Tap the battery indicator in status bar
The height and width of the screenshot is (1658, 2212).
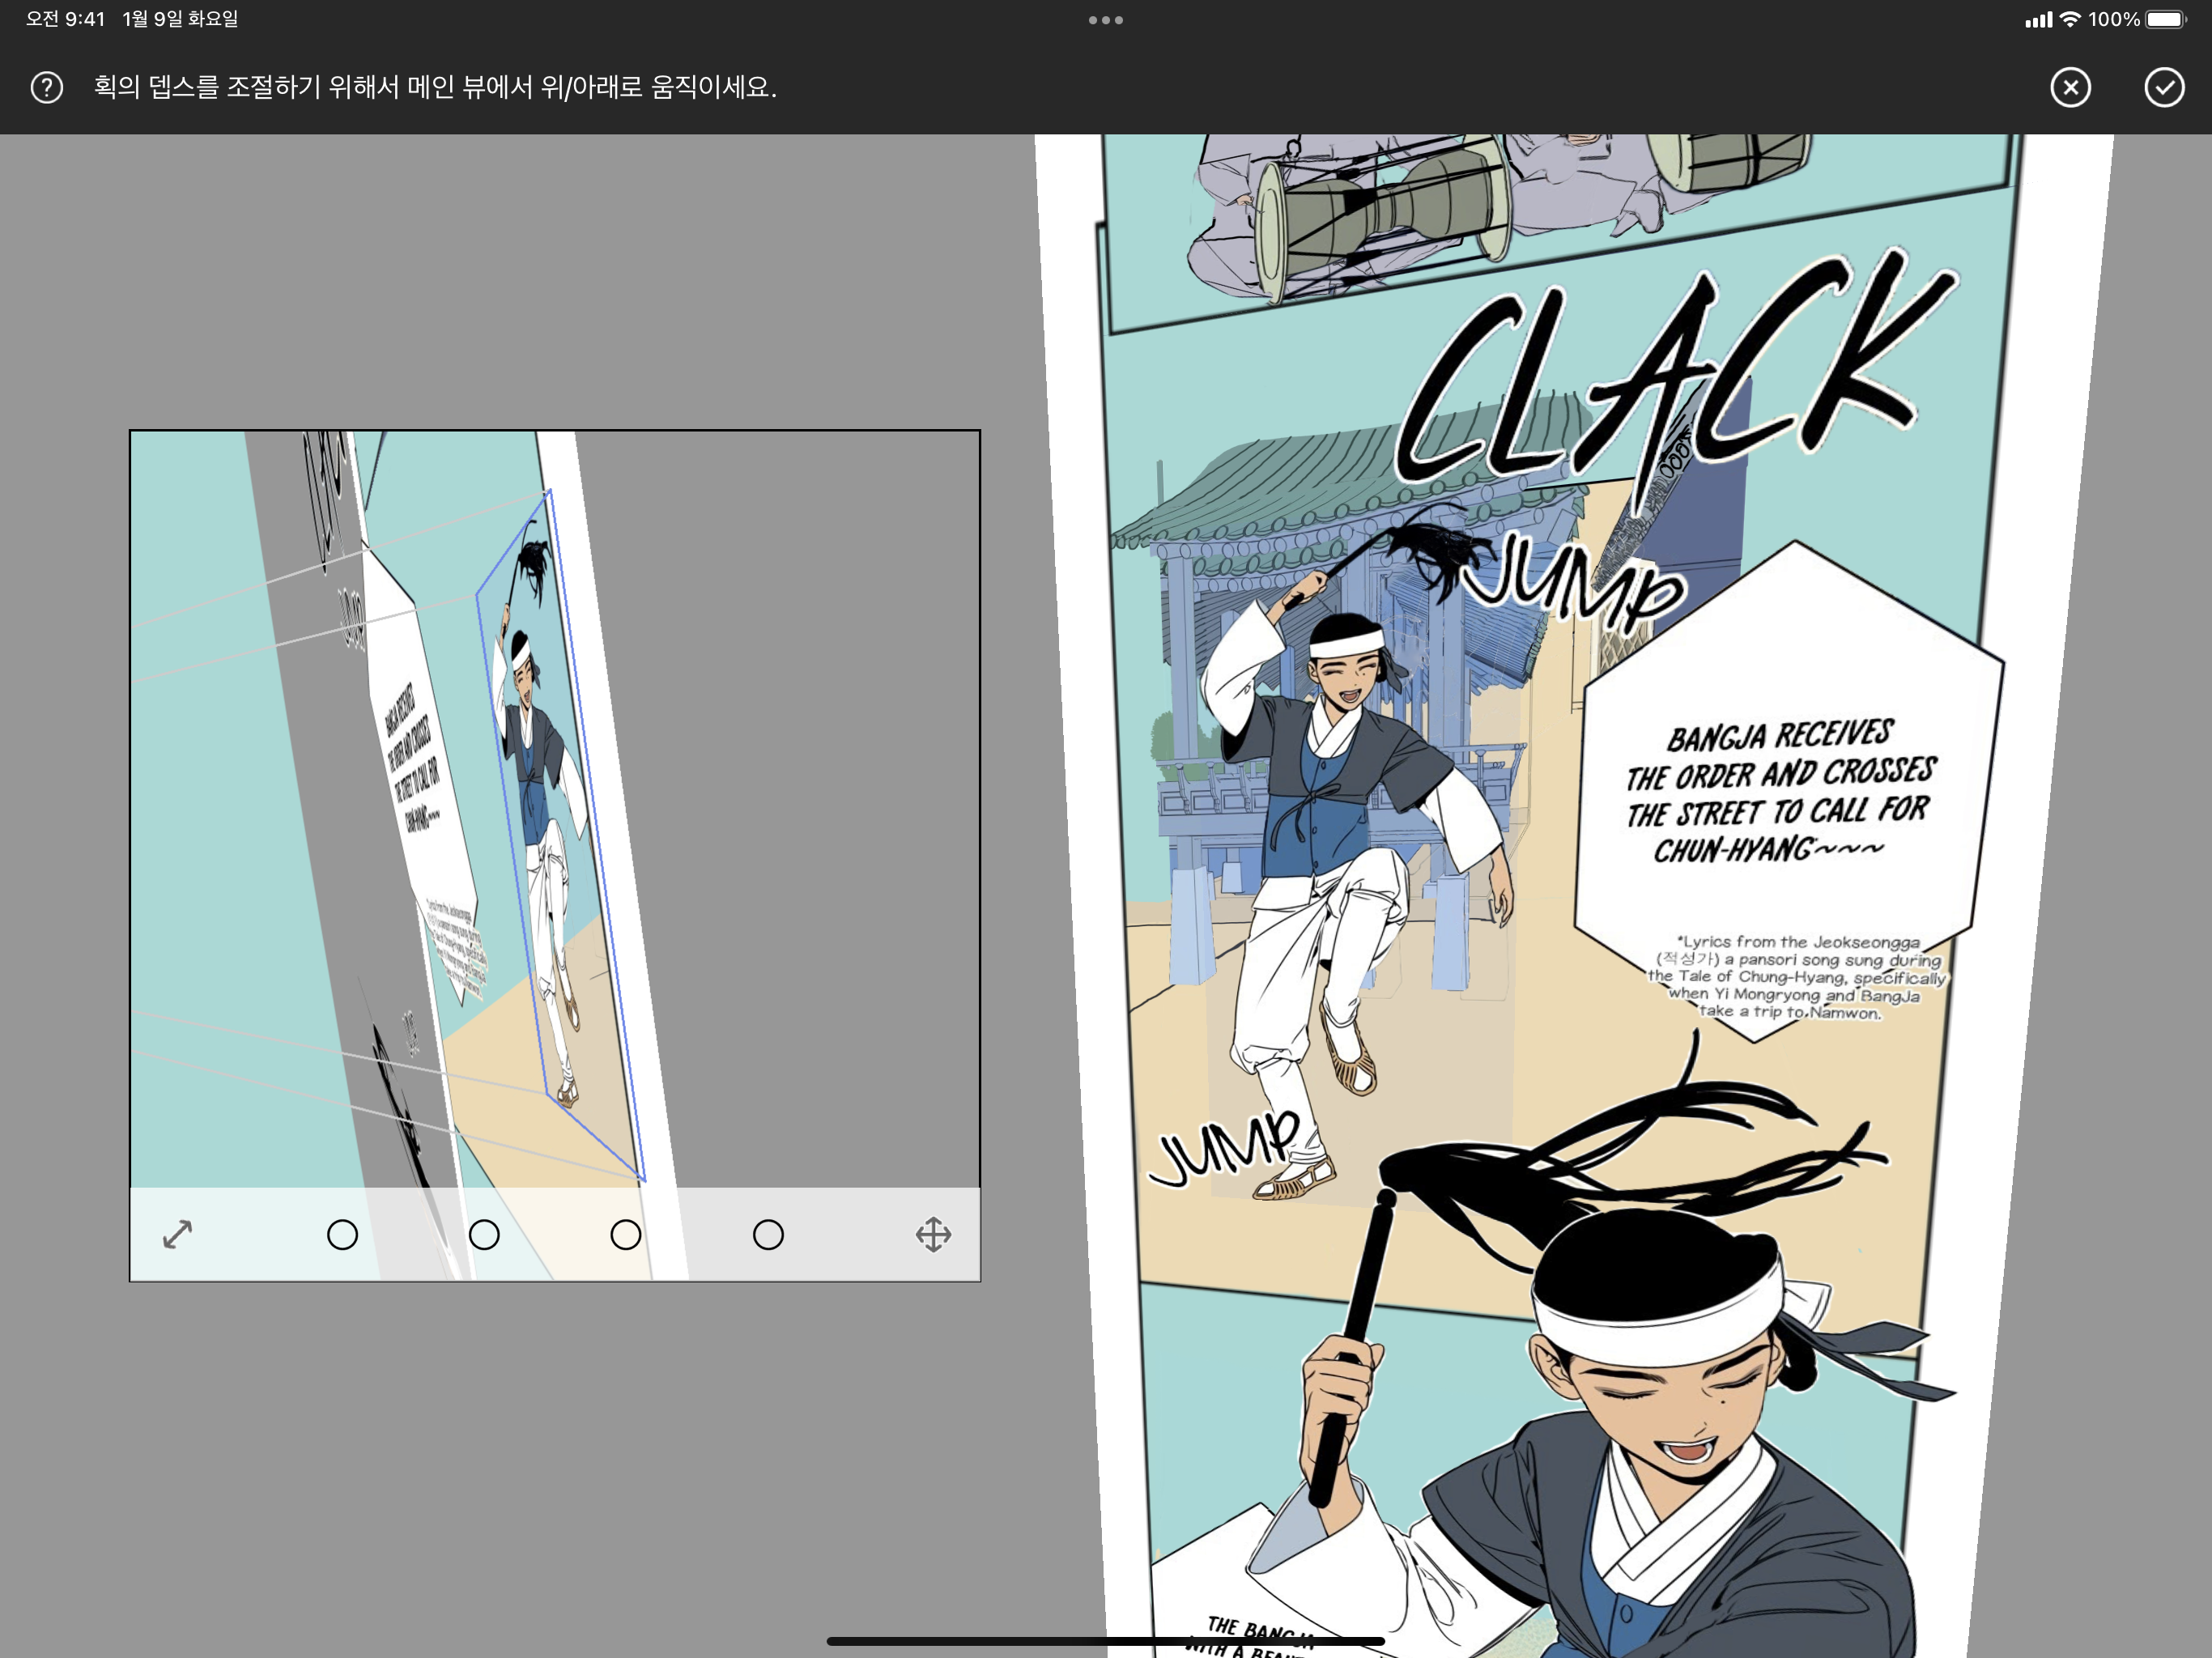(2167, 19)
